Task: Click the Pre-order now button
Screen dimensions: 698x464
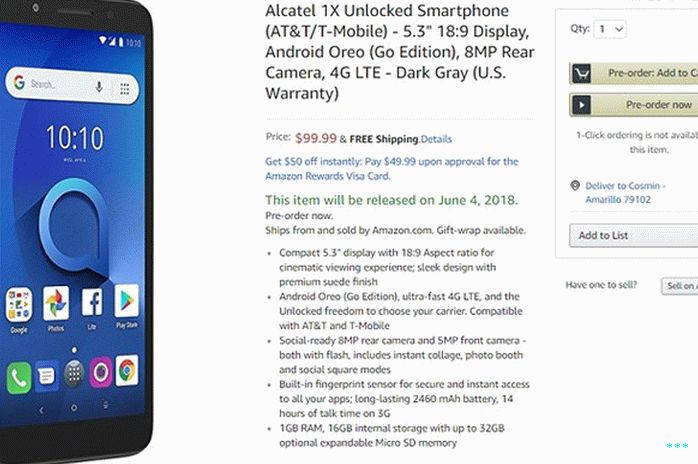Action: [634, 105]
